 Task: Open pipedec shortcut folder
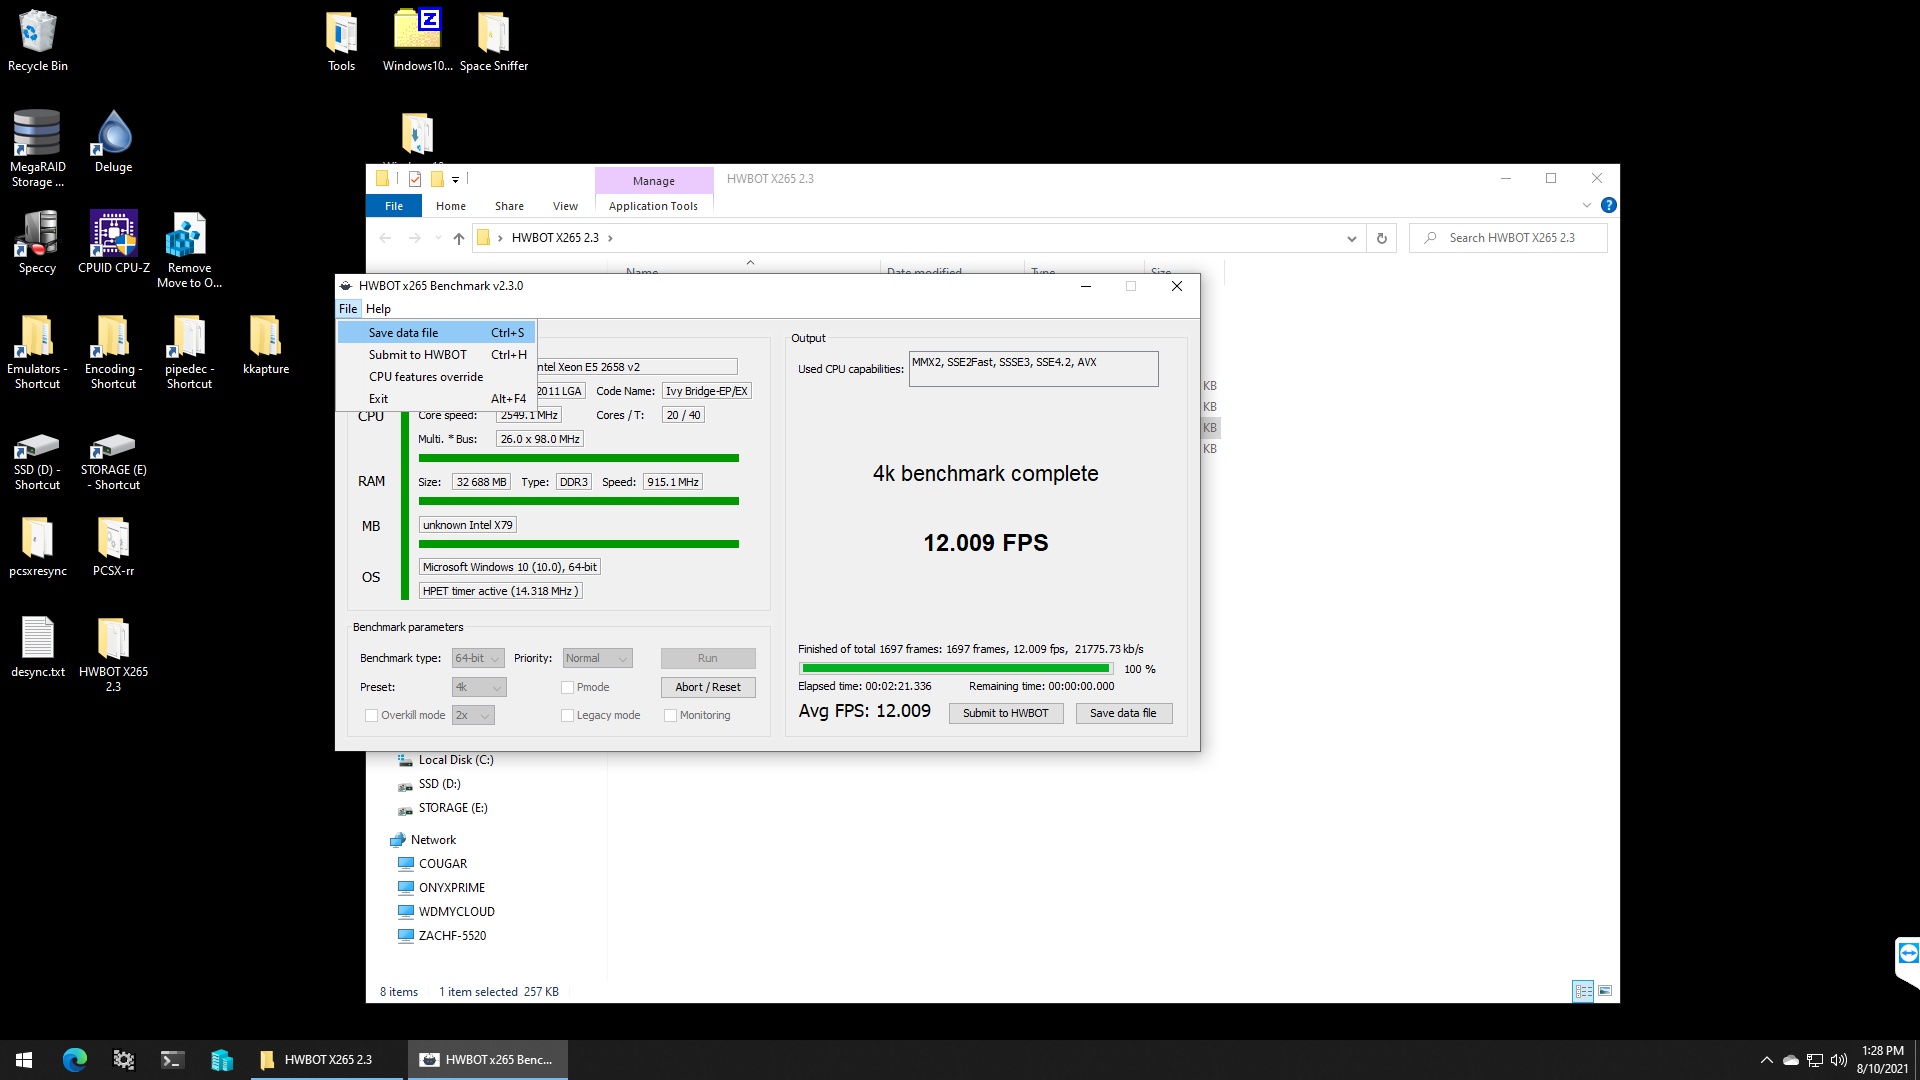click(189, 351)
